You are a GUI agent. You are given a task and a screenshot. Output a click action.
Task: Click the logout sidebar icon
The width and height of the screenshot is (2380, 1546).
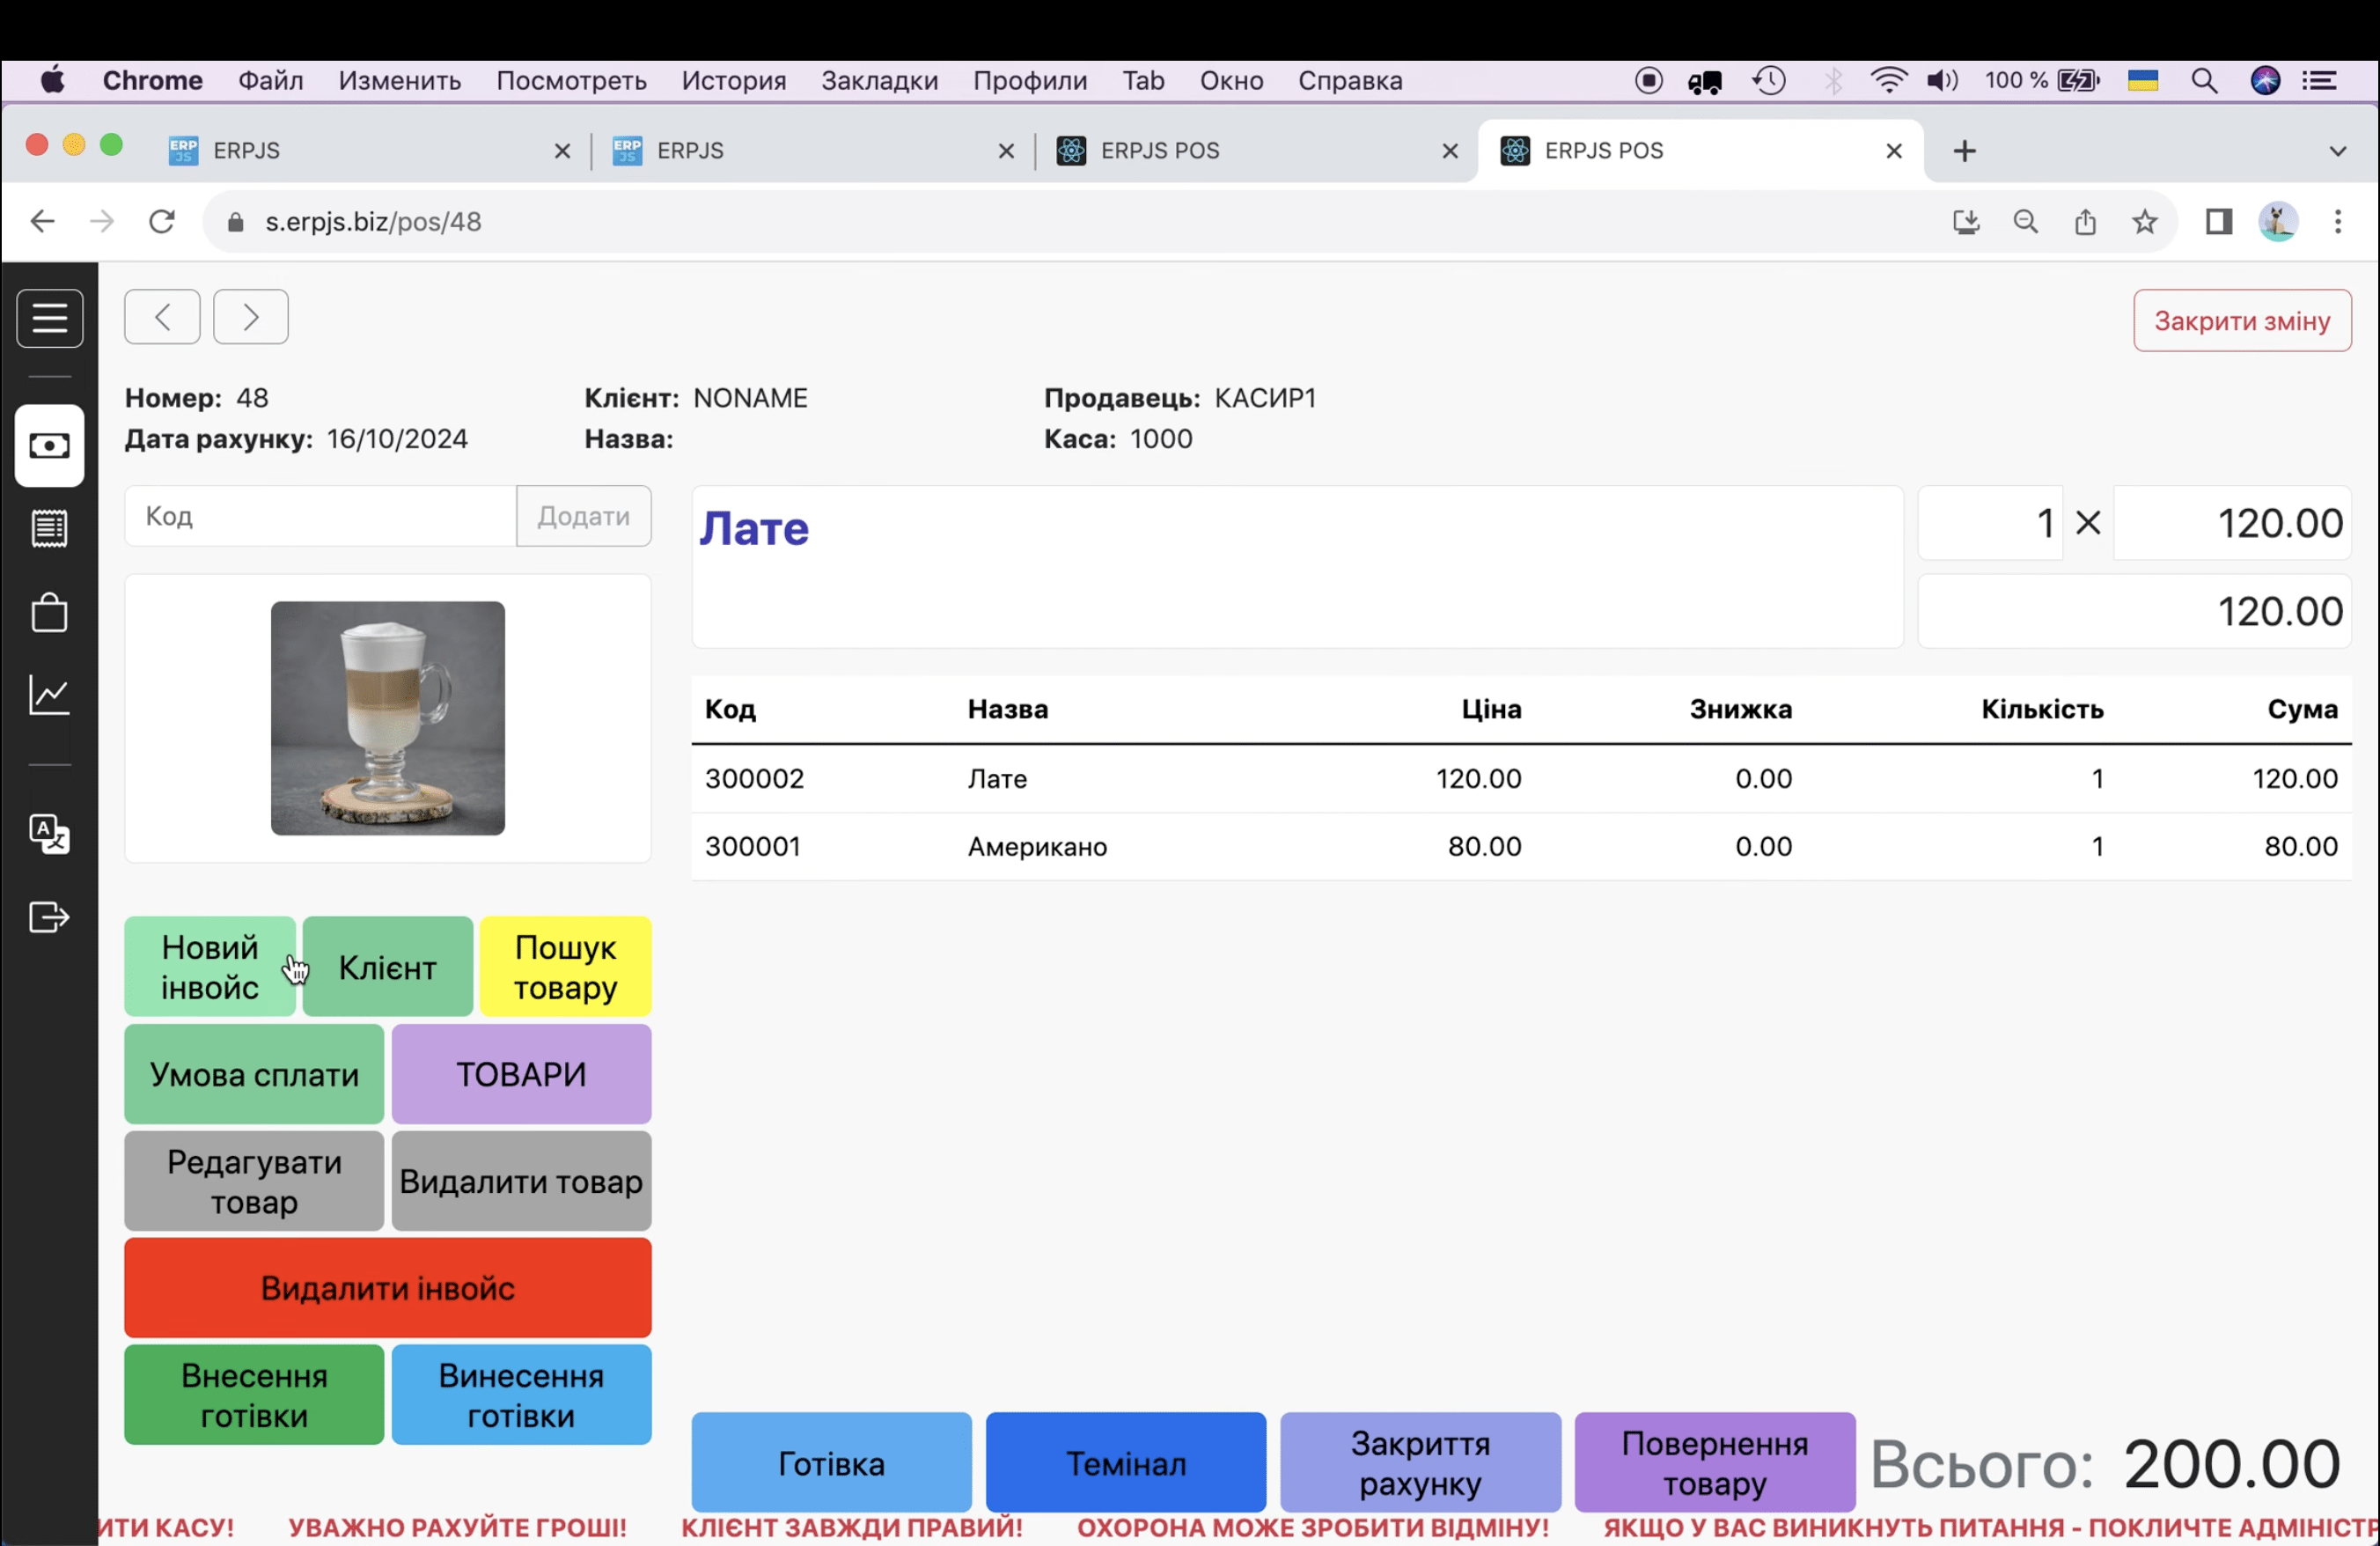tap(49, 917)
